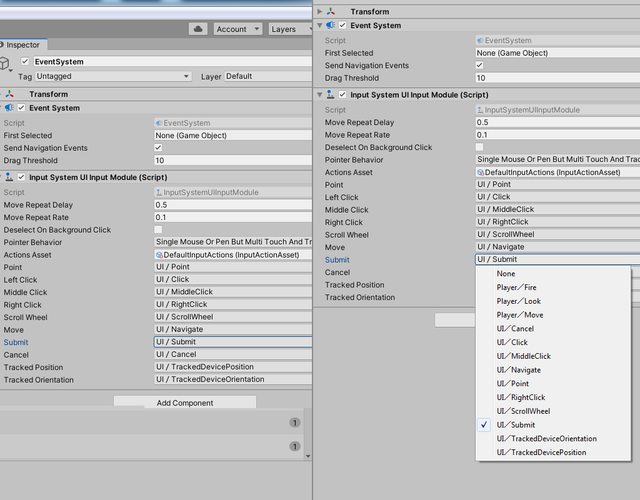
Task: Click InputSystemUIInputModule script field, right panel
Action: point(558,110)
